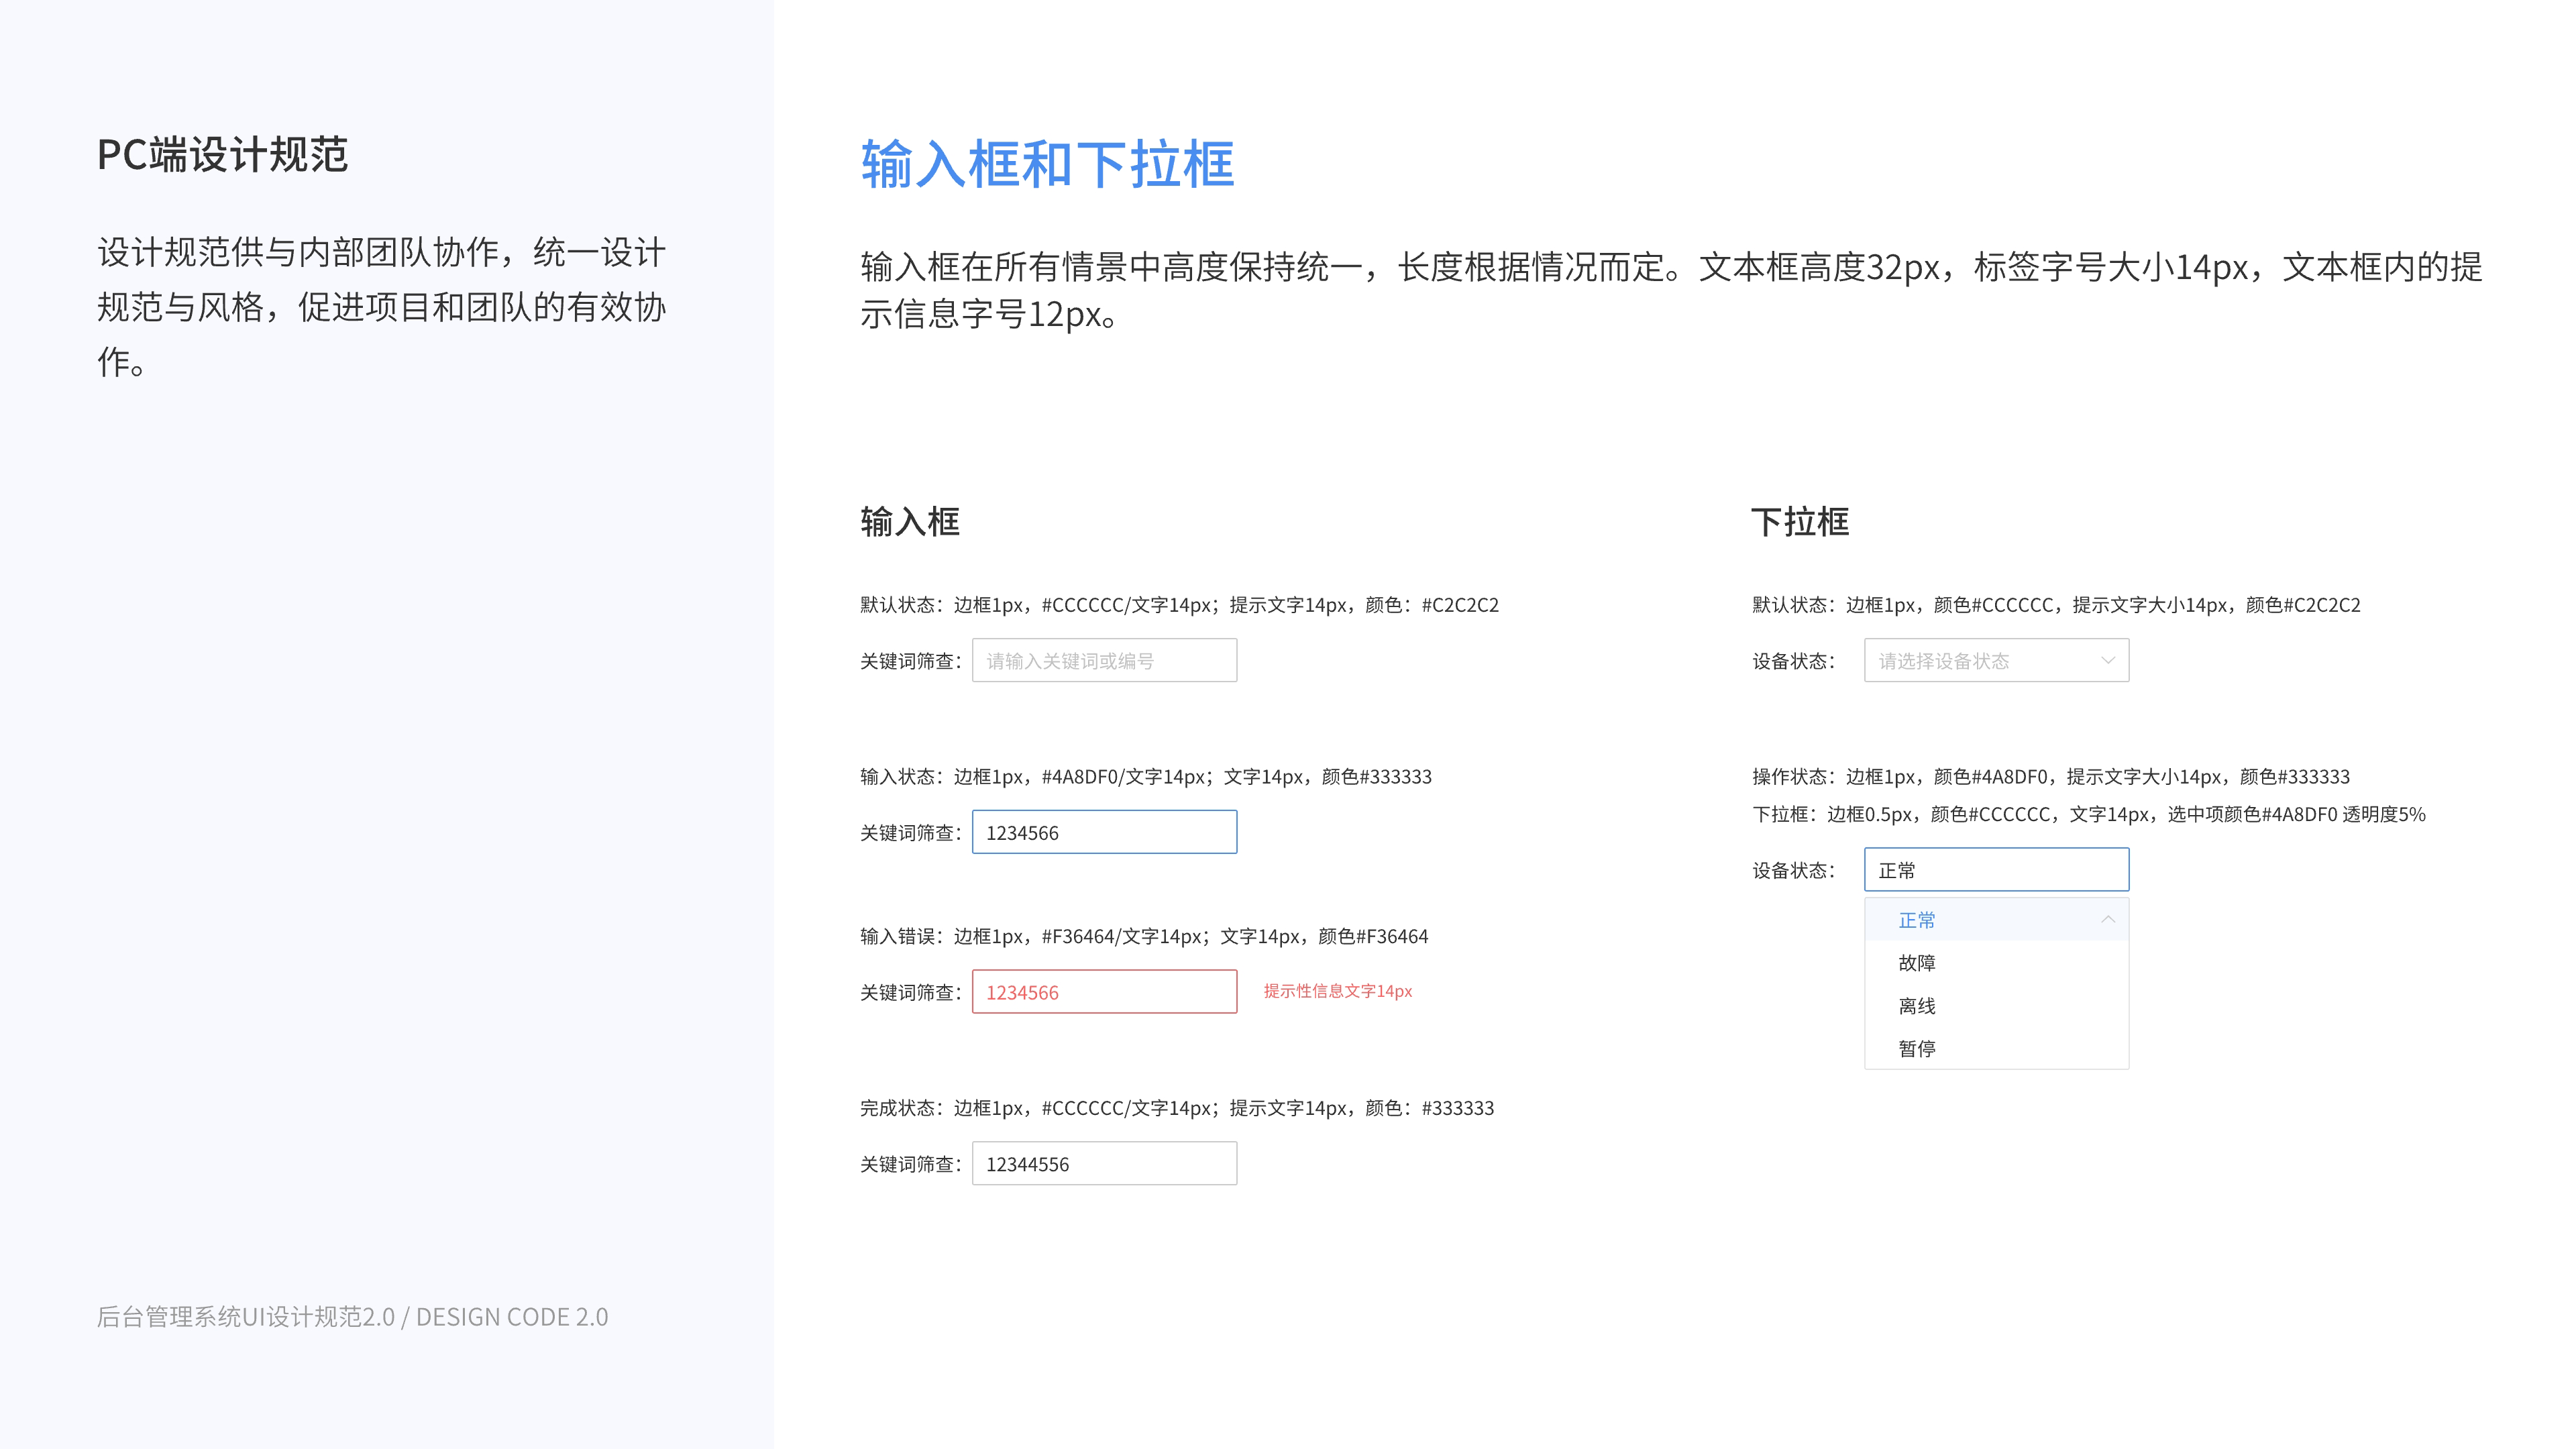This screenshot has width=2576, height=1449.
Task: Focus the blue-bordered input containing 1234566
Action: 1104,832
